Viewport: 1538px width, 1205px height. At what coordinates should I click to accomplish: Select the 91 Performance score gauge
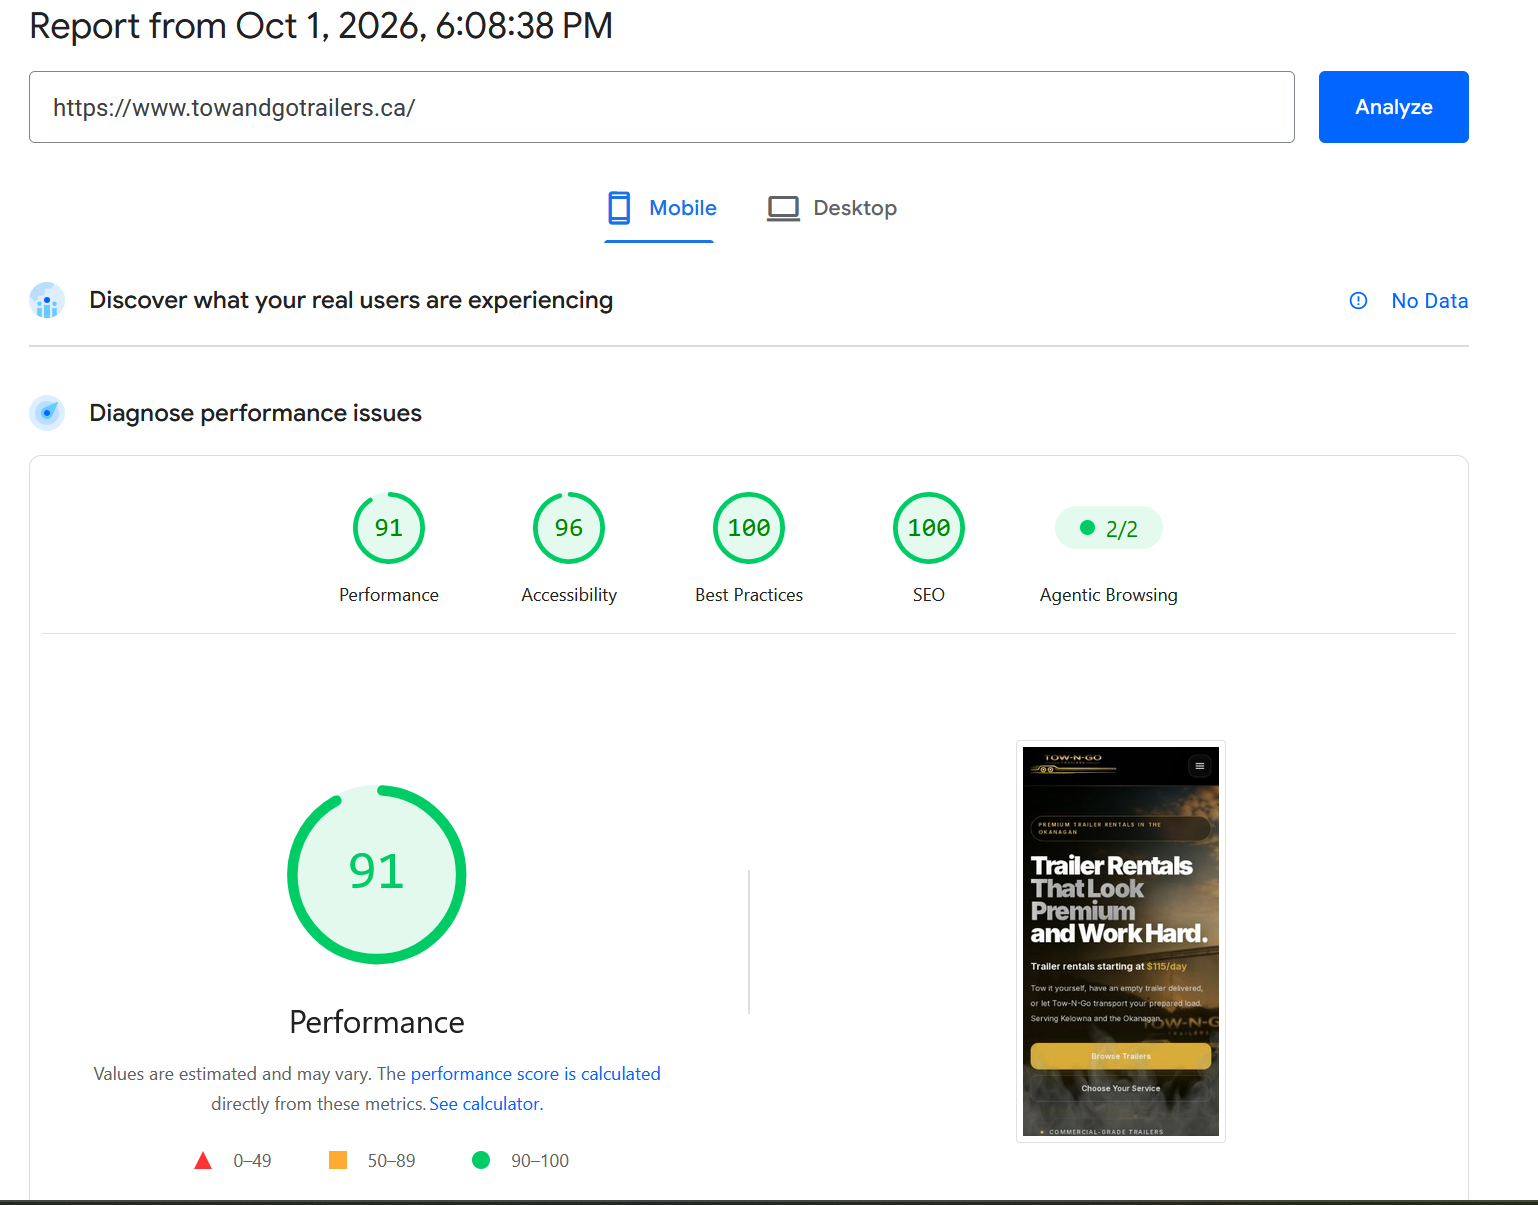[389, 528]
